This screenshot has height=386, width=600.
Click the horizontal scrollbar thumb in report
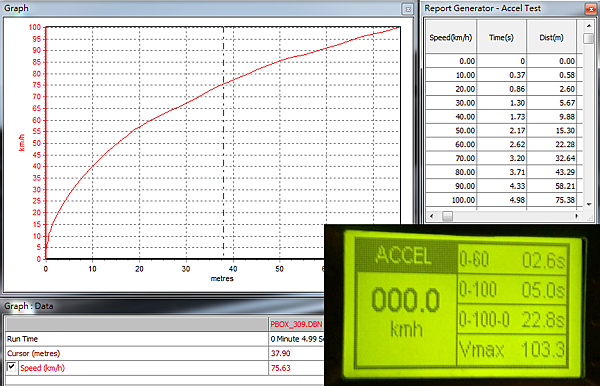pos(447,216)
